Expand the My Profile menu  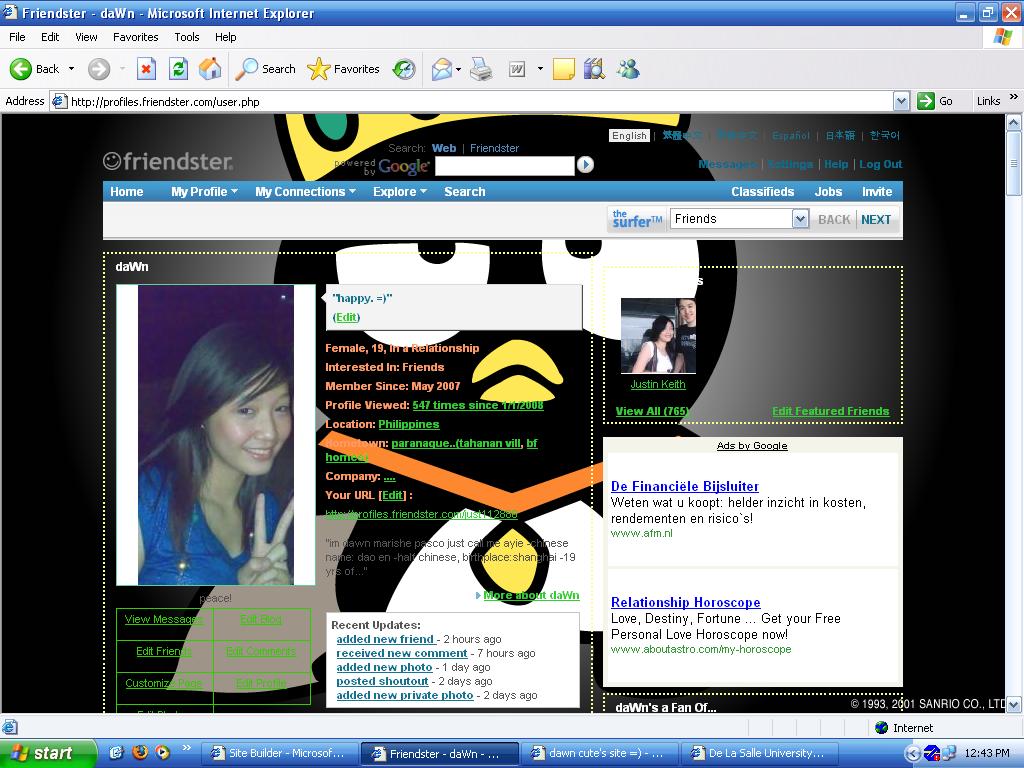point(204,191)
